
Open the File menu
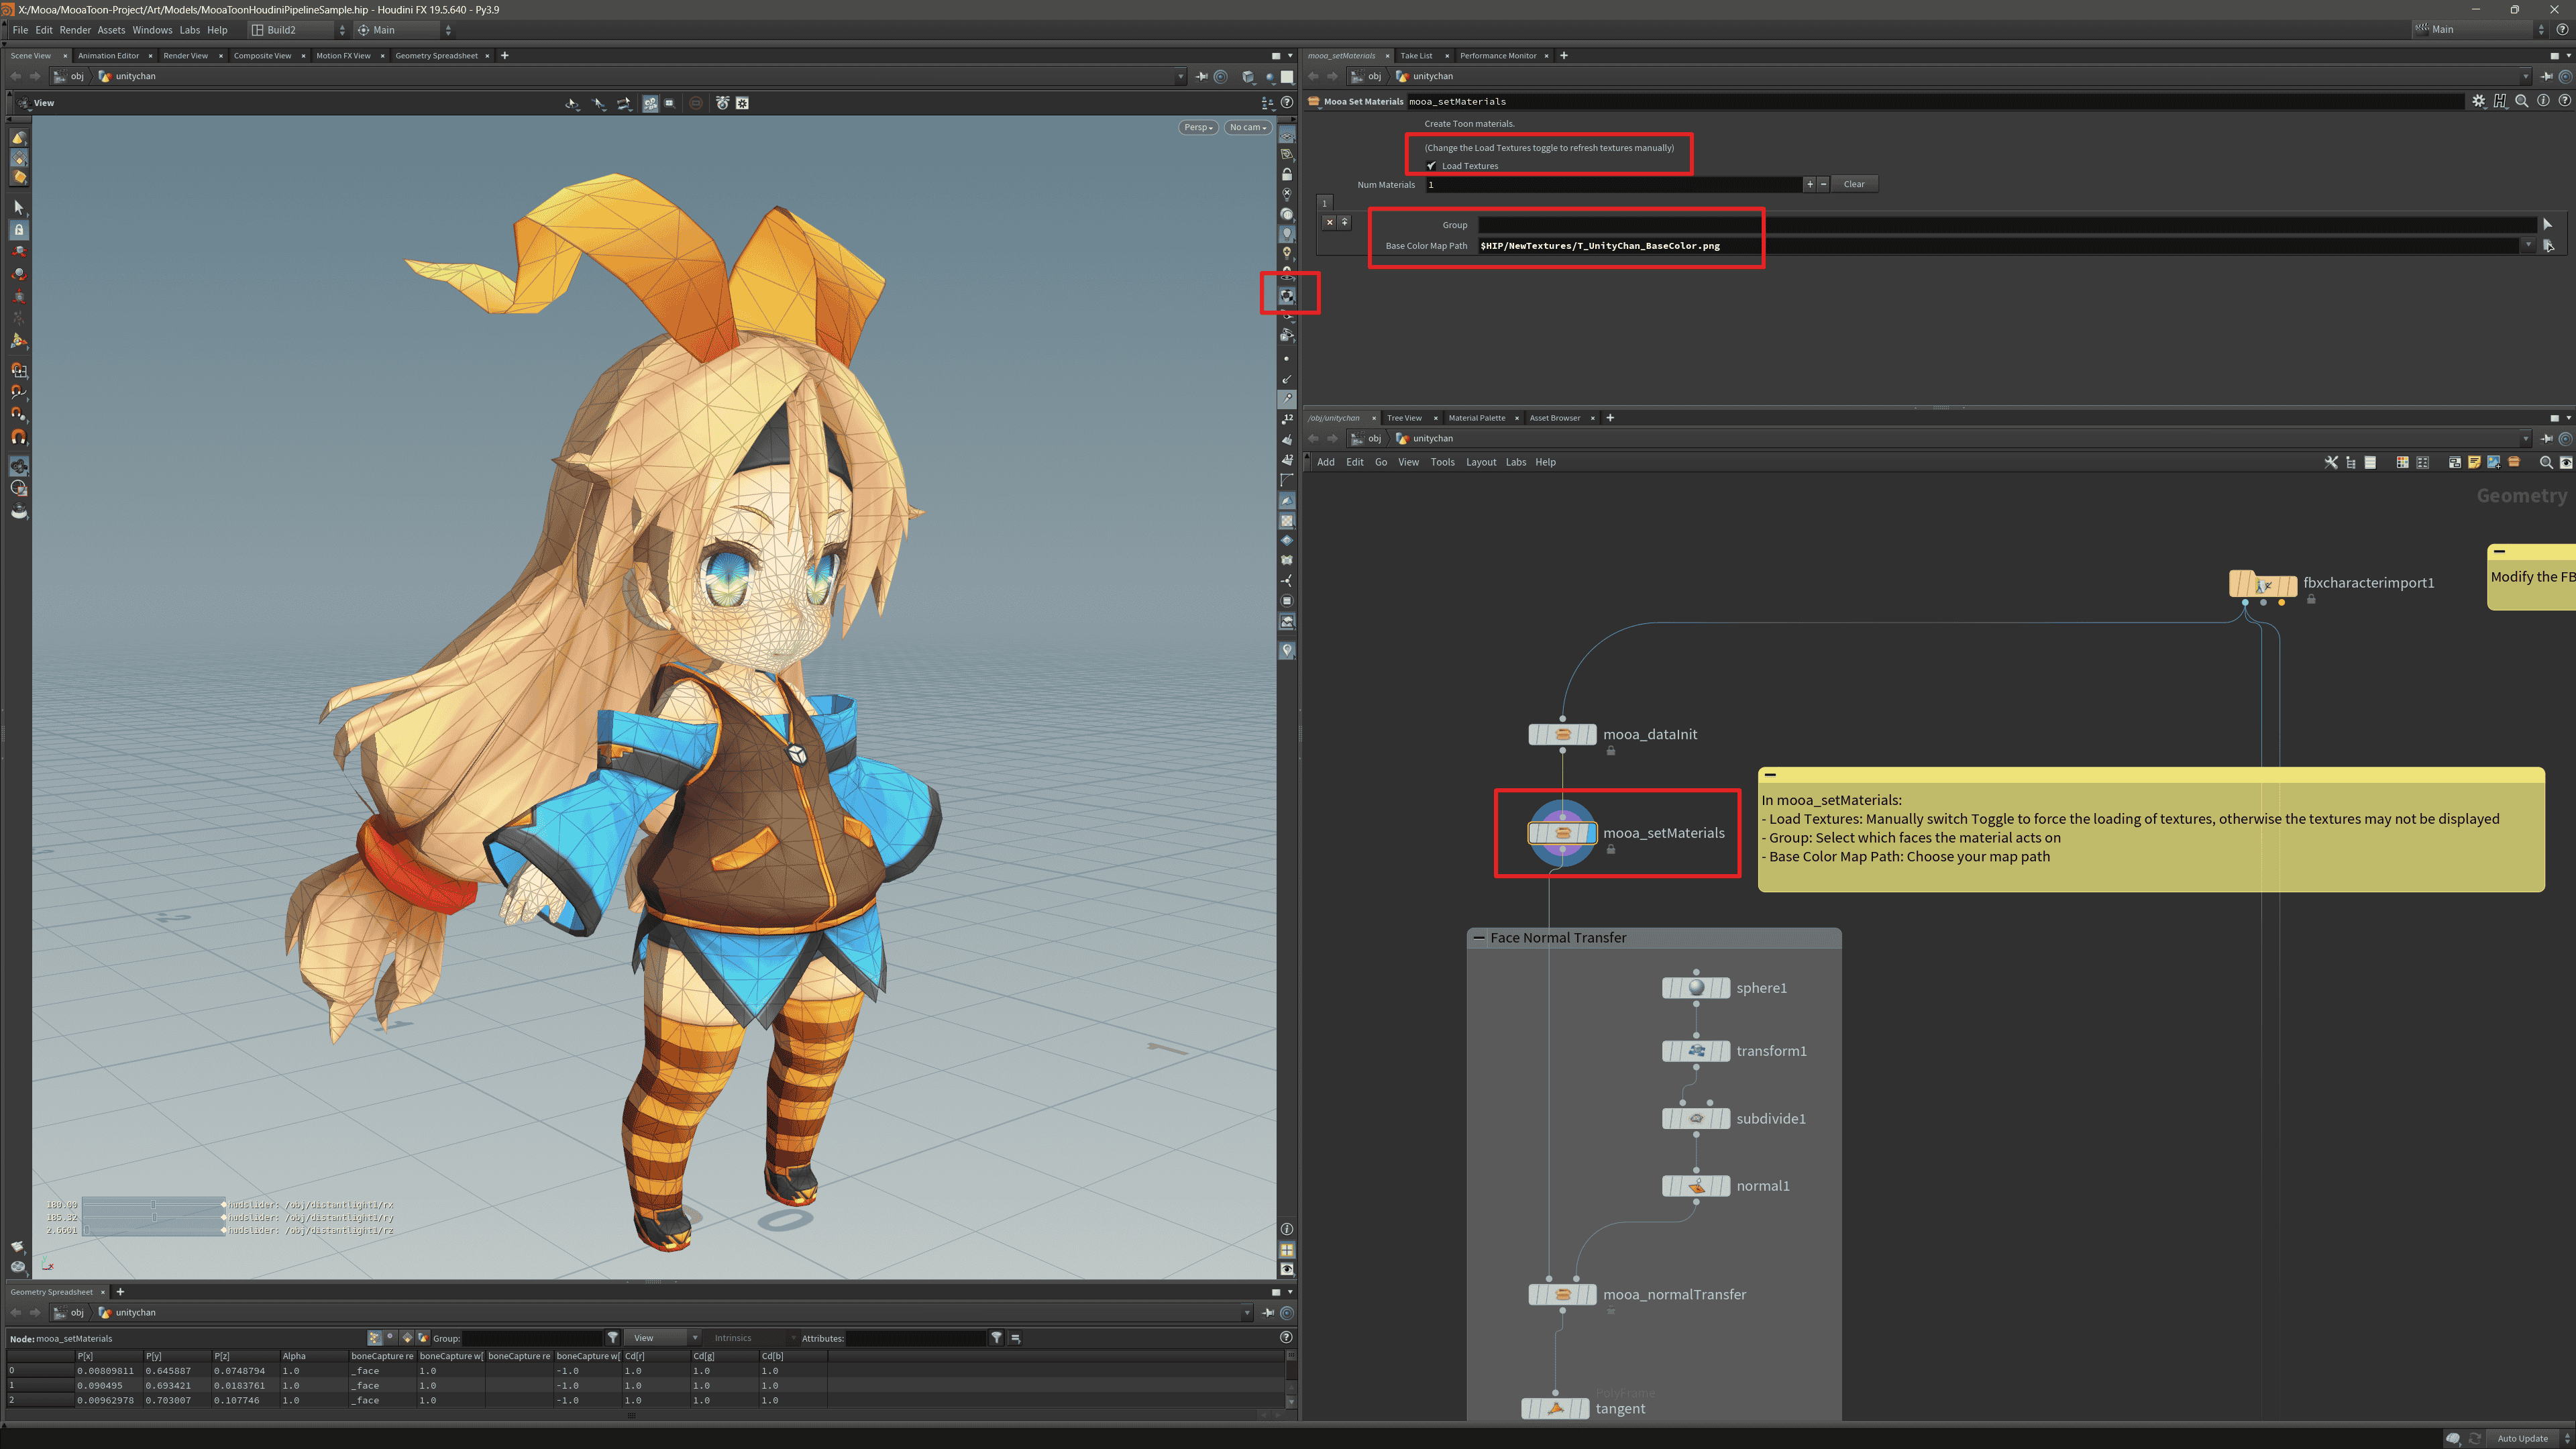pyautogui.click(x=20, y=30)
